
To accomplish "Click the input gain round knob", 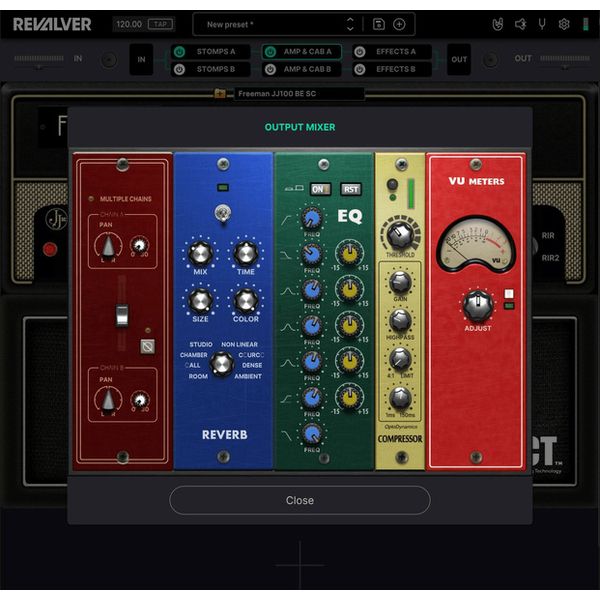I will click(x=109, y=60).
